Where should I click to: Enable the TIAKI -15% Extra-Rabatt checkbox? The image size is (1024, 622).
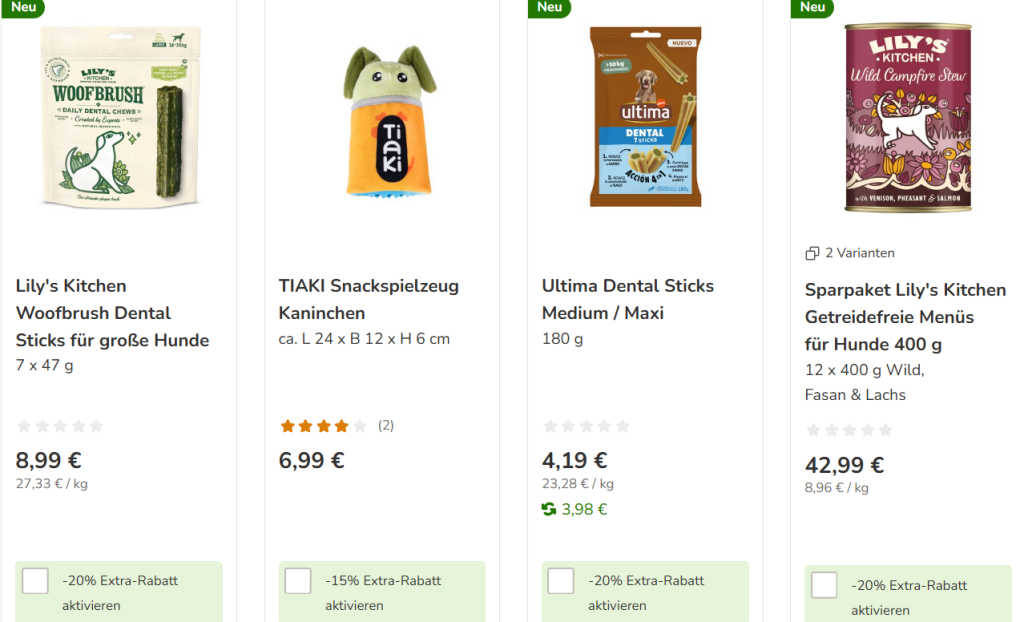[x=298, y=581]
